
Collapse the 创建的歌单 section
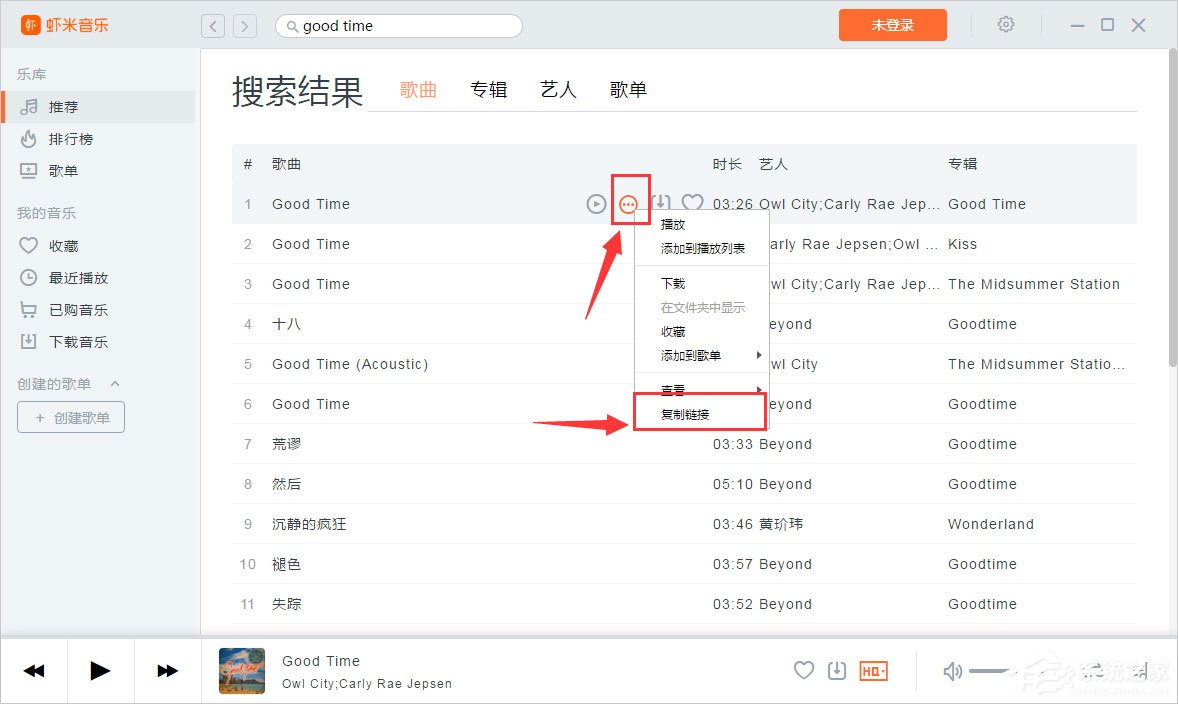pos(113,383)
